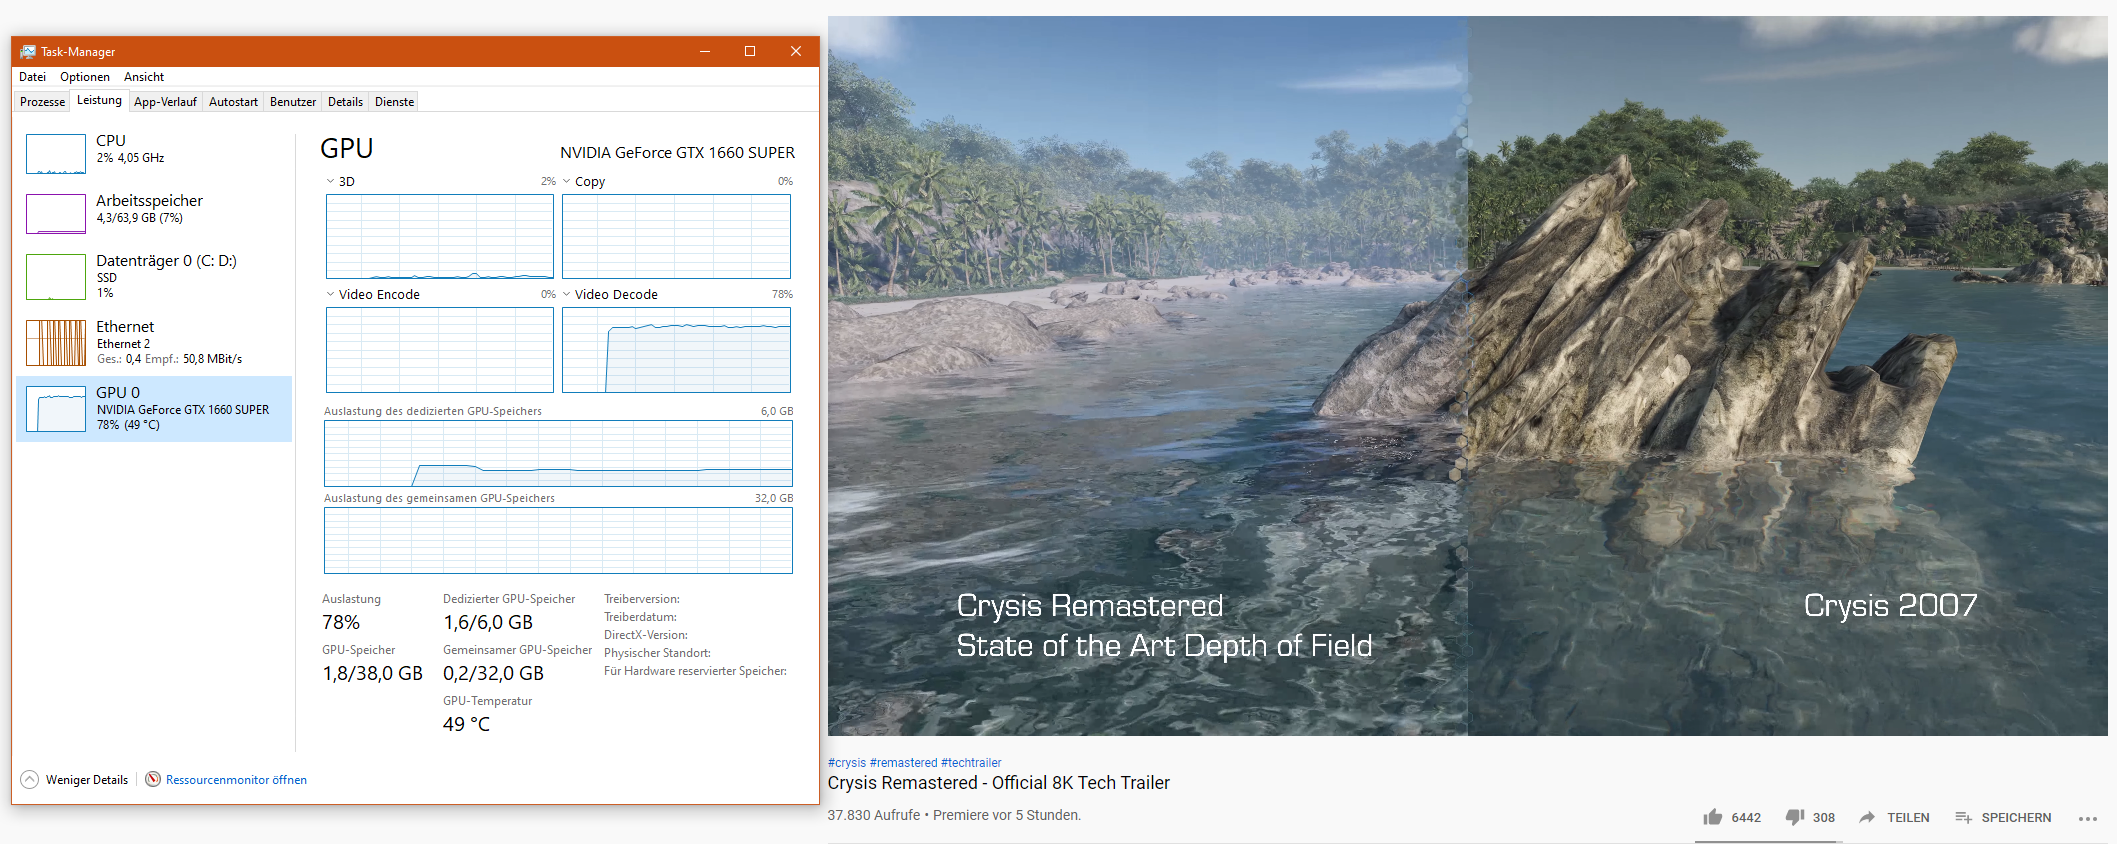The width and height of the screenshot is (2117, 844).
Task: Click the YouTube video player
Action: 1467,376
